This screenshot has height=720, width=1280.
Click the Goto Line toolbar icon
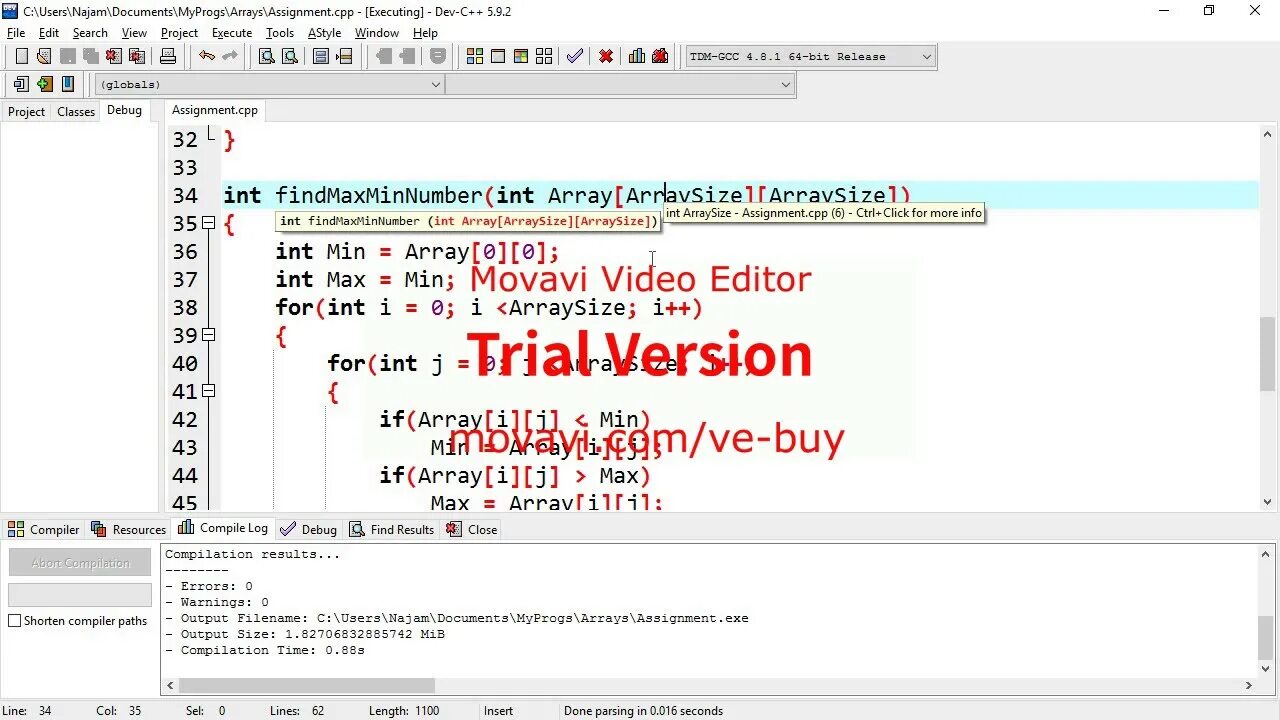click(x=344, y=56)
